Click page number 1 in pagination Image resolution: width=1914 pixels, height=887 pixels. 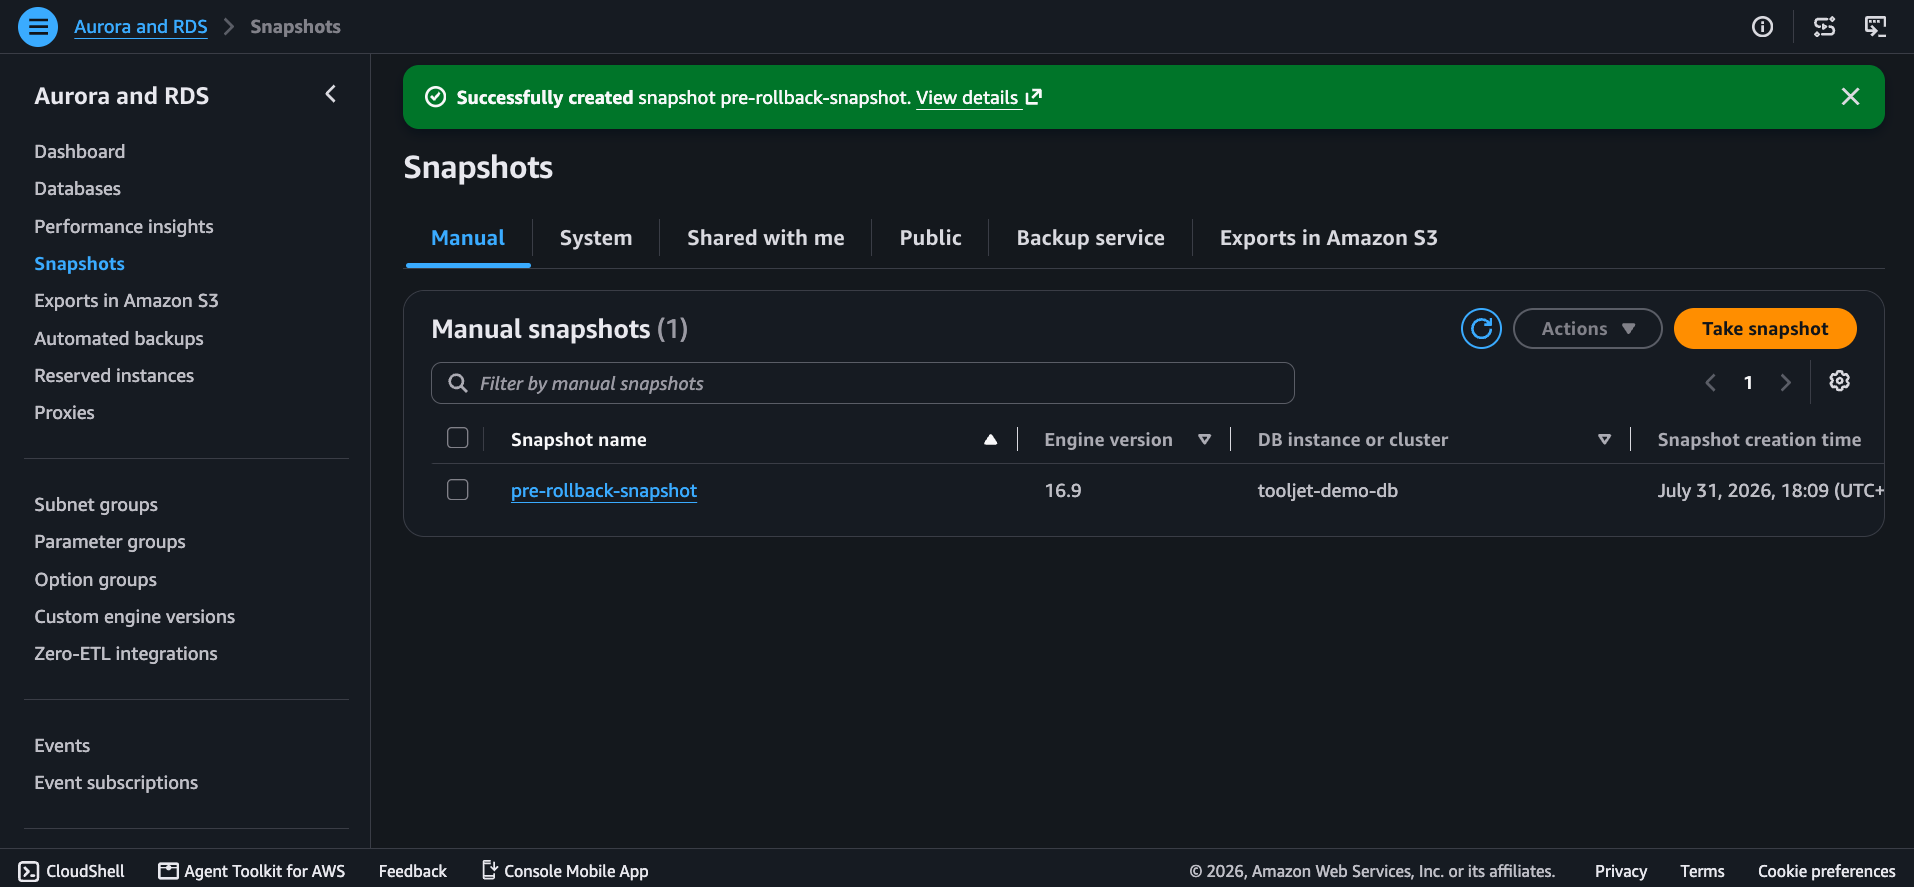coord(1748,382)
